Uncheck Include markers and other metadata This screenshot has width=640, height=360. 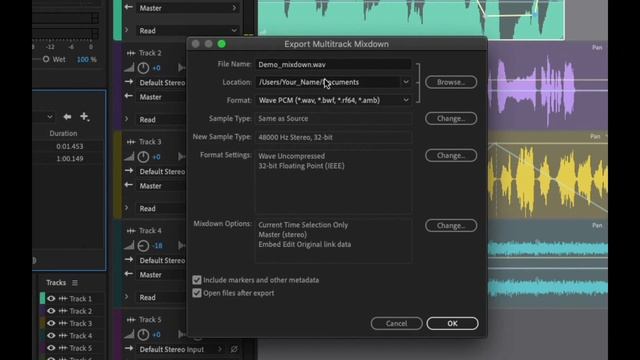point(197,280)
